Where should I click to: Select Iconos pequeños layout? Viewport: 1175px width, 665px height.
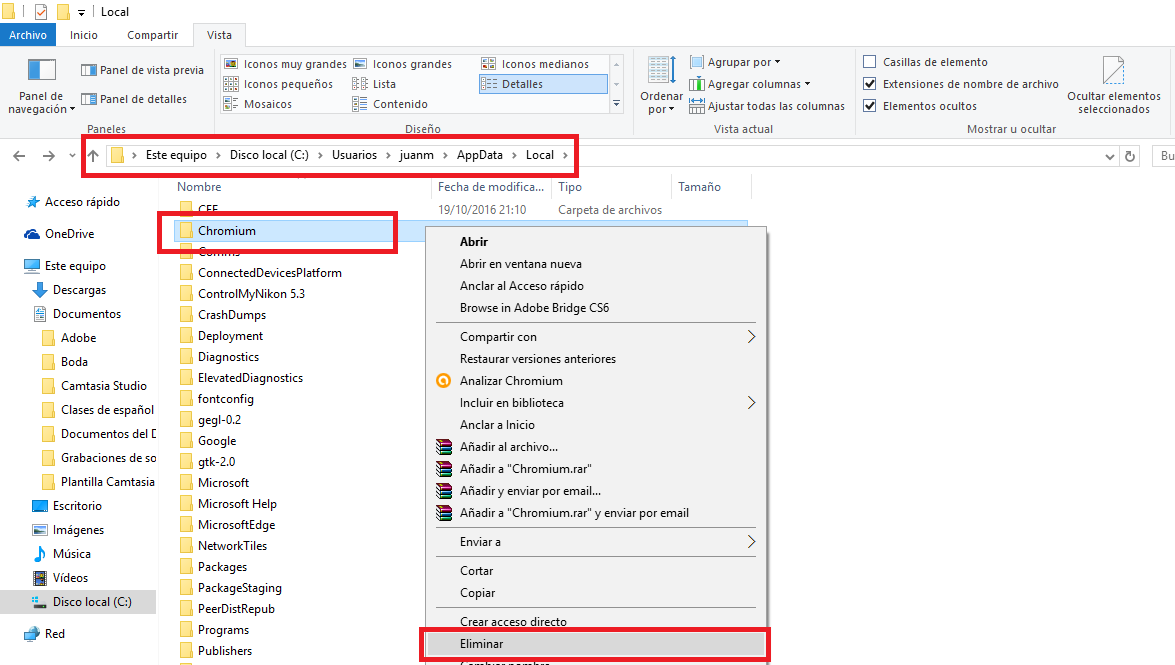pyautogui.click(x=279, y=84)
